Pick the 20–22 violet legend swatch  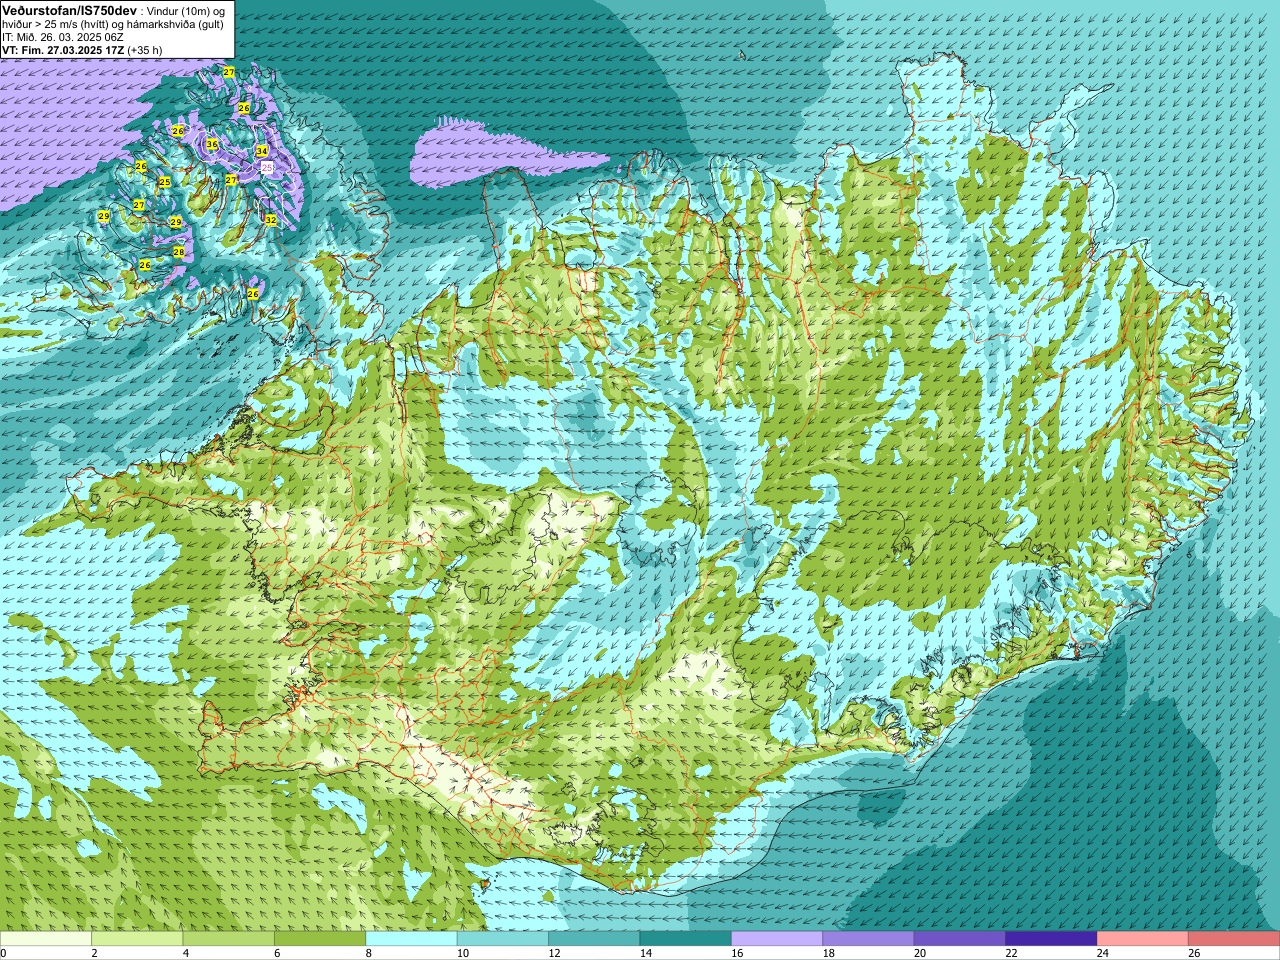click(x=960, y=939)
